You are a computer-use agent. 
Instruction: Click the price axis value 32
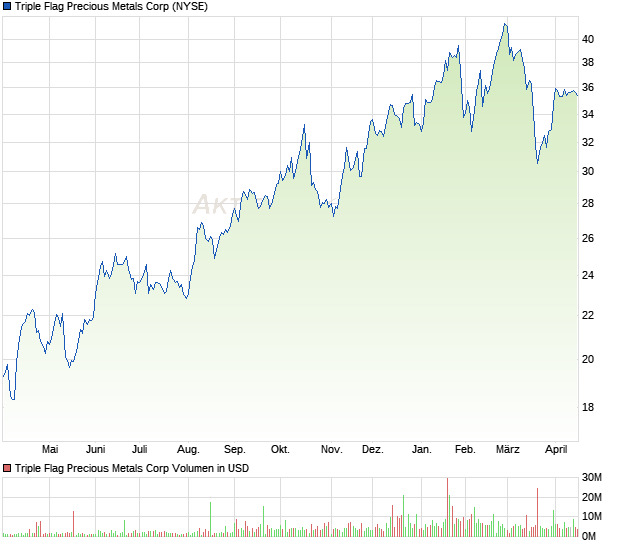[588, 142]
